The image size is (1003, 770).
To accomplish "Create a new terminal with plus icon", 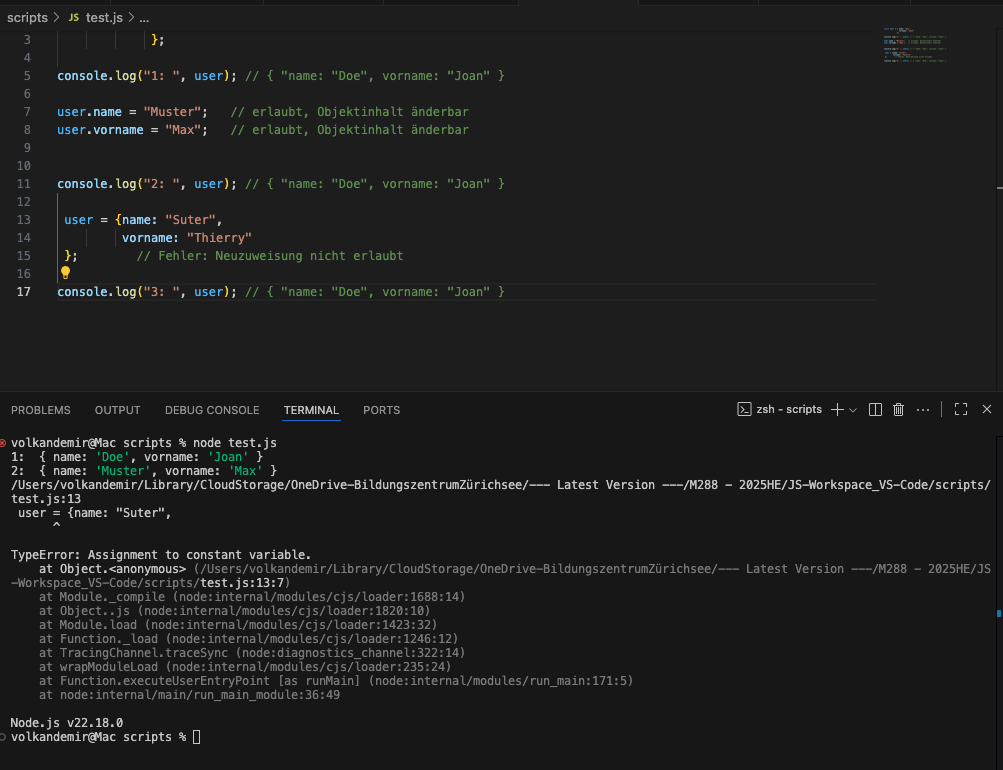I will [837, 410].
